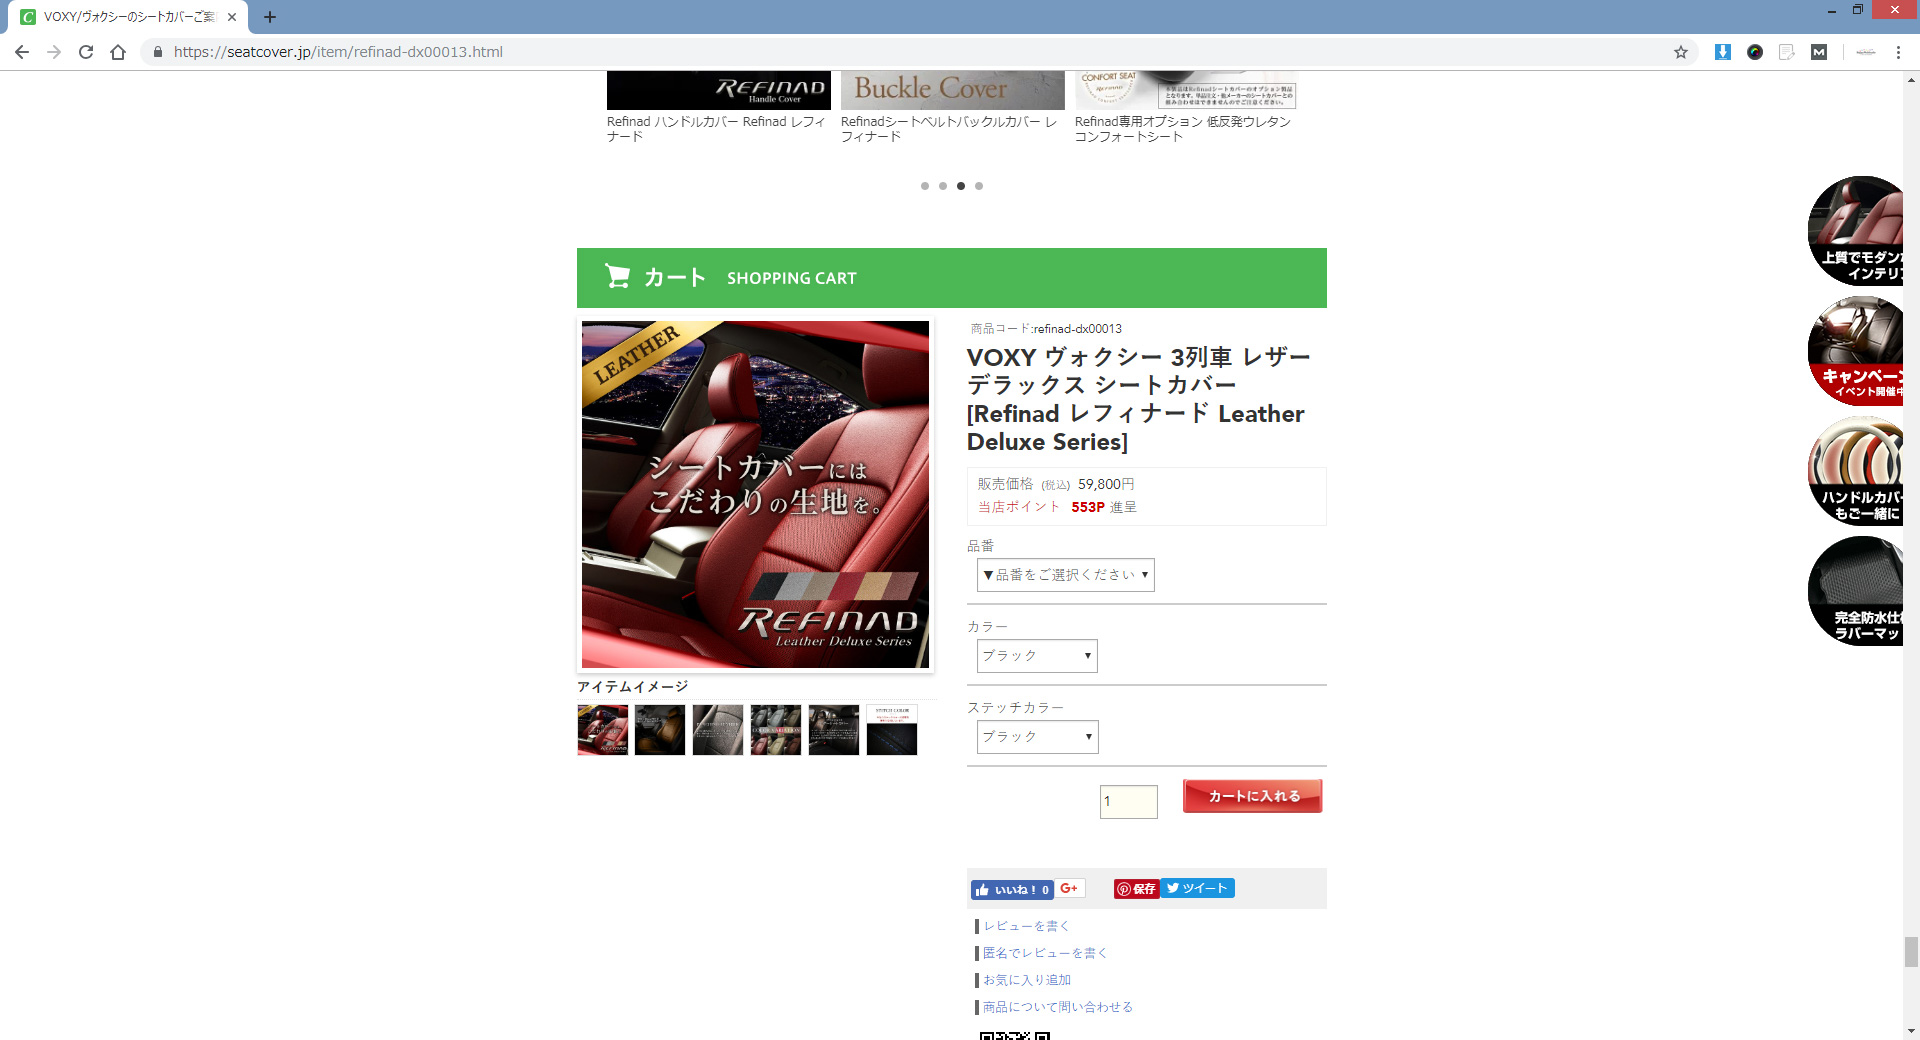Click the quantity input field
This screenshot has height=1040, width=1920.
pos(1129,801)
